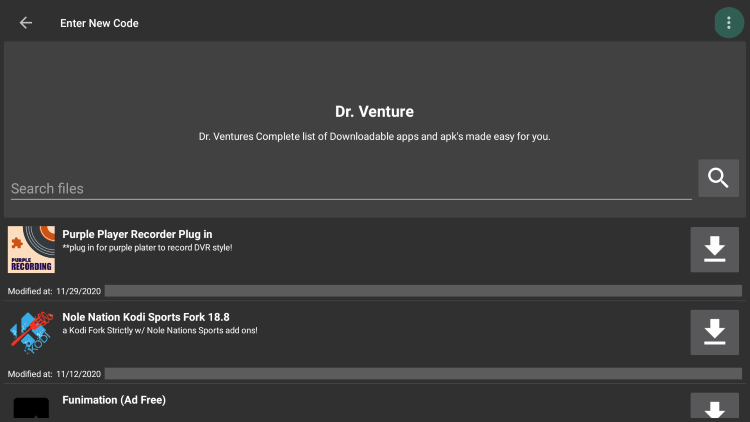Click the Modified at 11/29/2020 label

click(x=54, y=291)
